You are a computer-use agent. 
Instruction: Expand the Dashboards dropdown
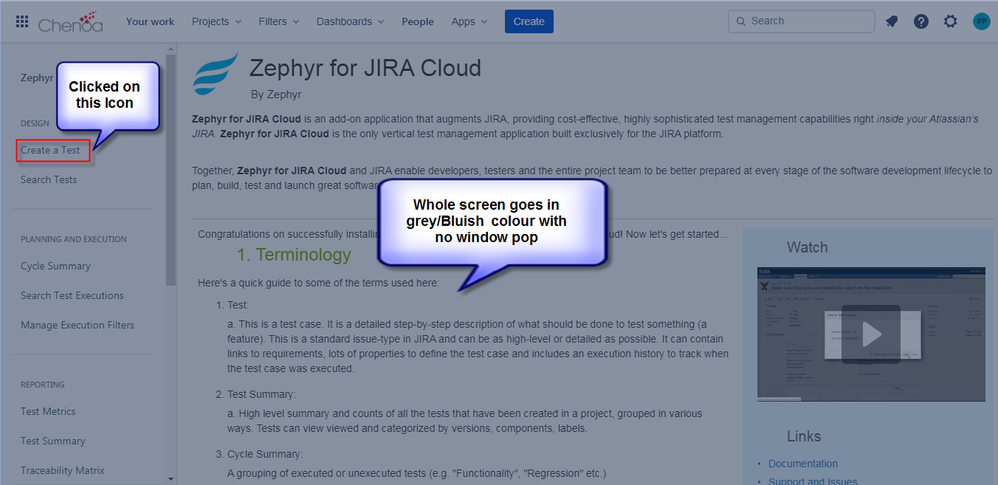[350, 21]
